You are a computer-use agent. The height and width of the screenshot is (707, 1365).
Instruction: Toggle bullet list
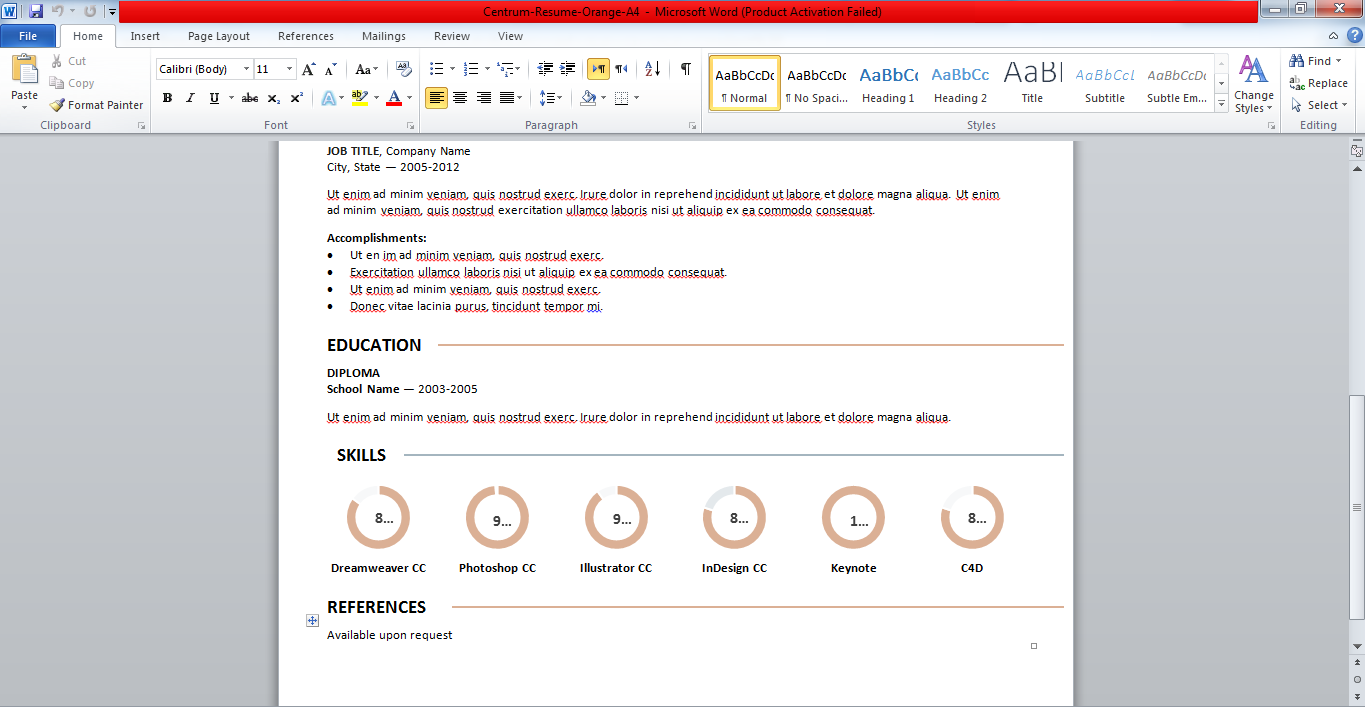(x=436, y=69)
